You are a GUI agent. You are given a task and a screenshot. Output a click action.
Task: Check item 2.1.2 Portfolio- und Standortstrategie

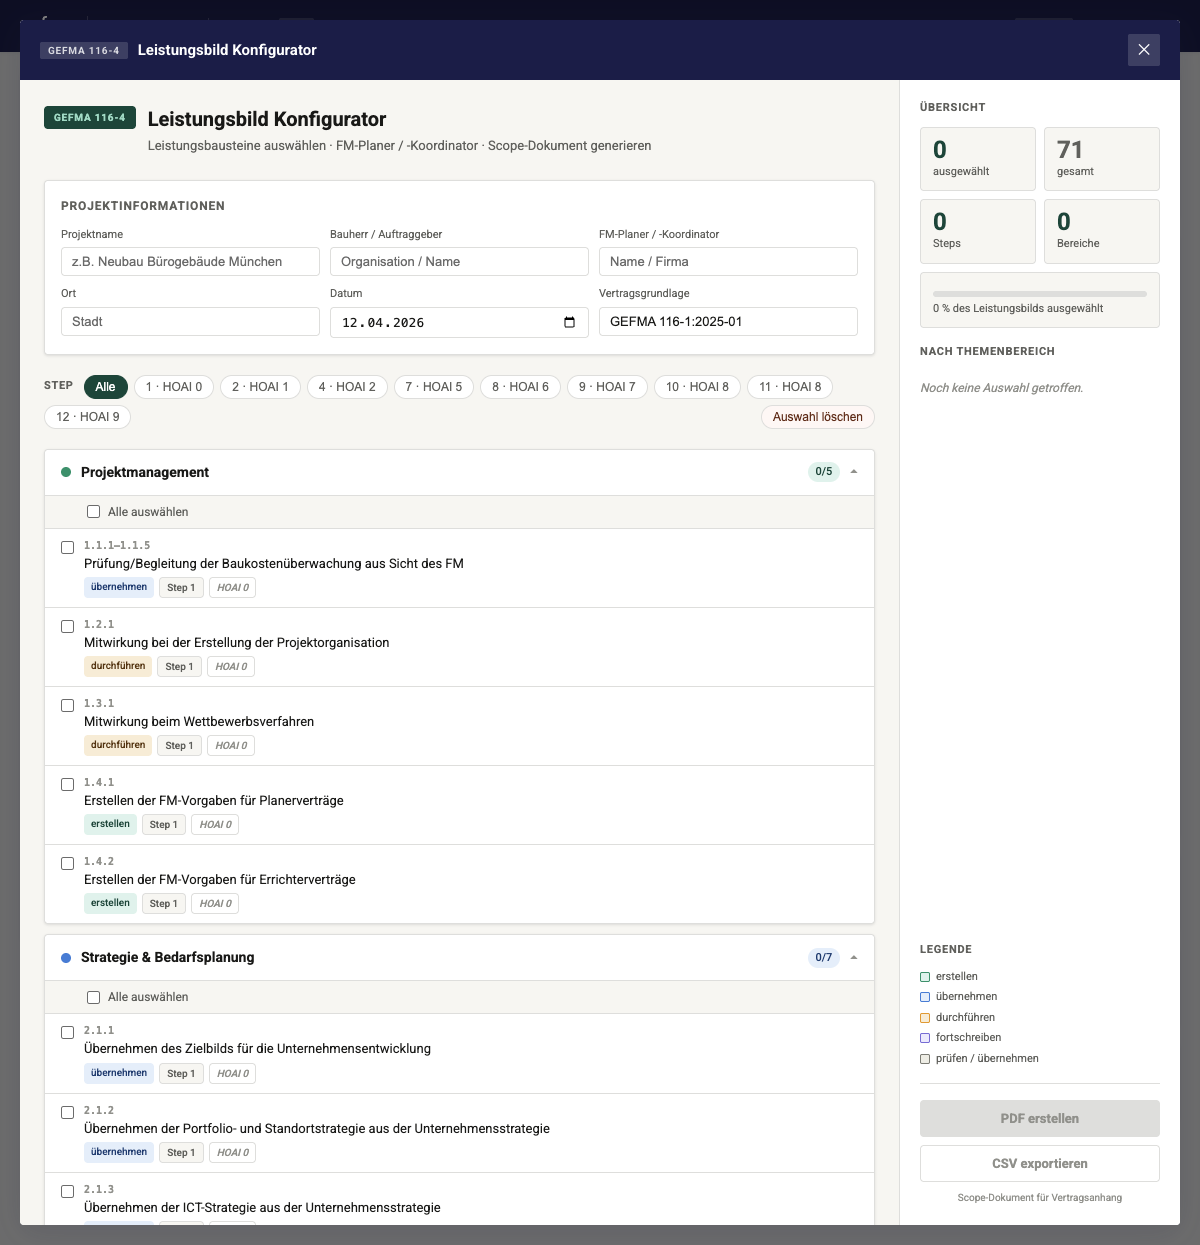coord(68,1113)
